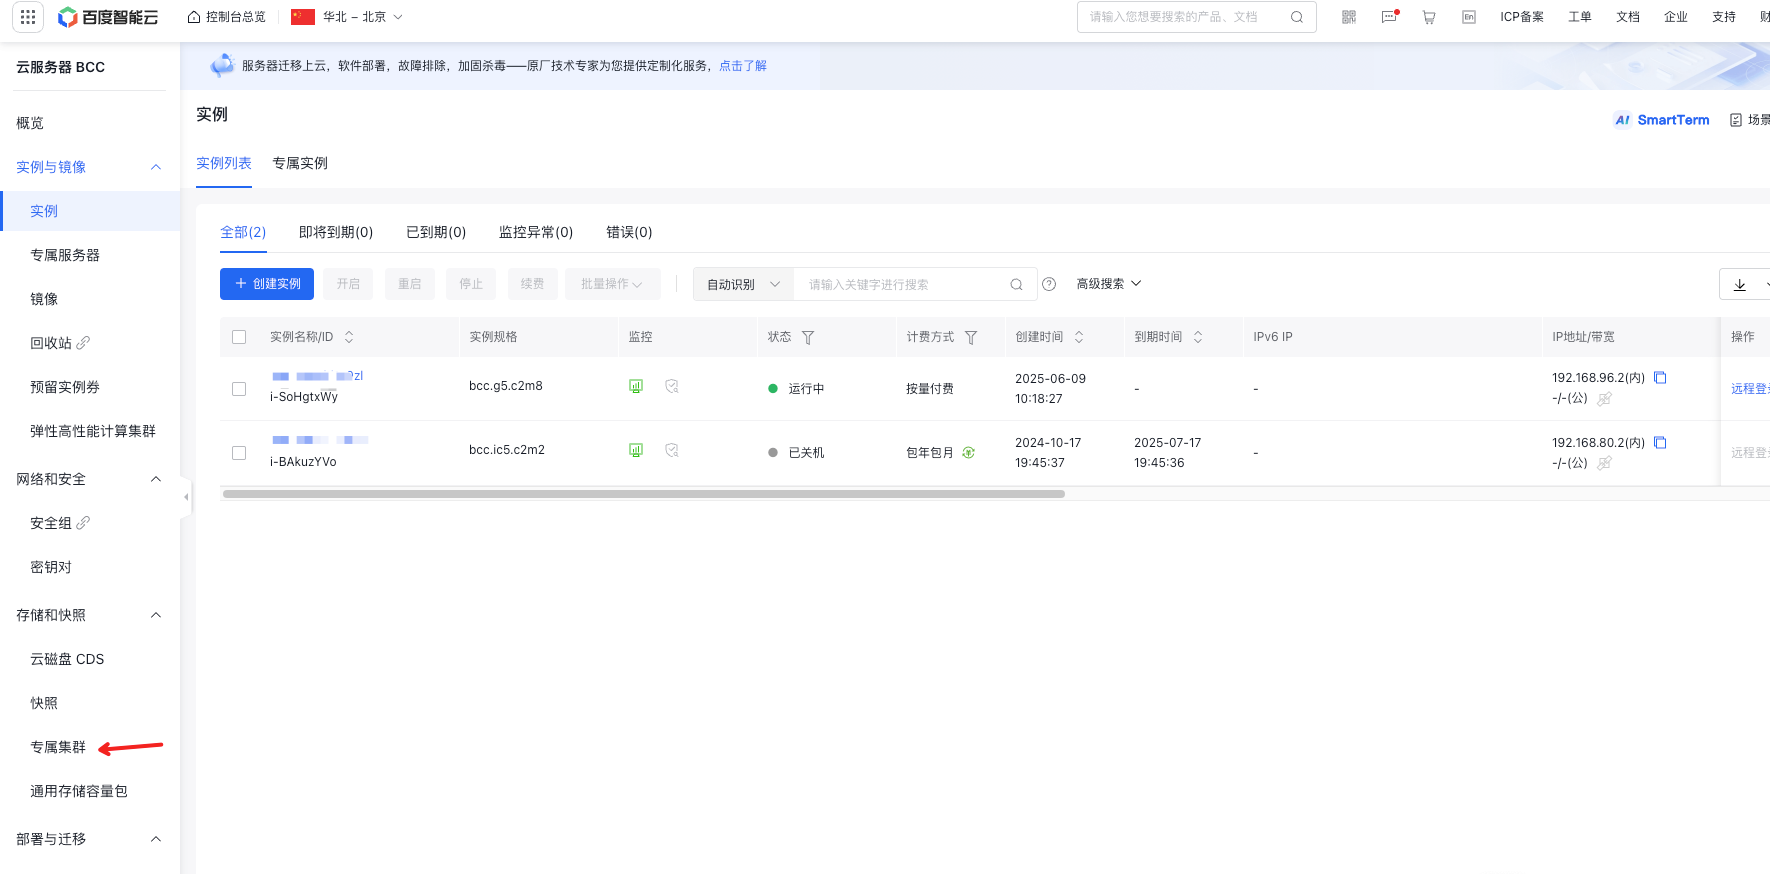Open 专属集群 in sidebar
Screen dimensions: 1770x874
tap(58, 747)
